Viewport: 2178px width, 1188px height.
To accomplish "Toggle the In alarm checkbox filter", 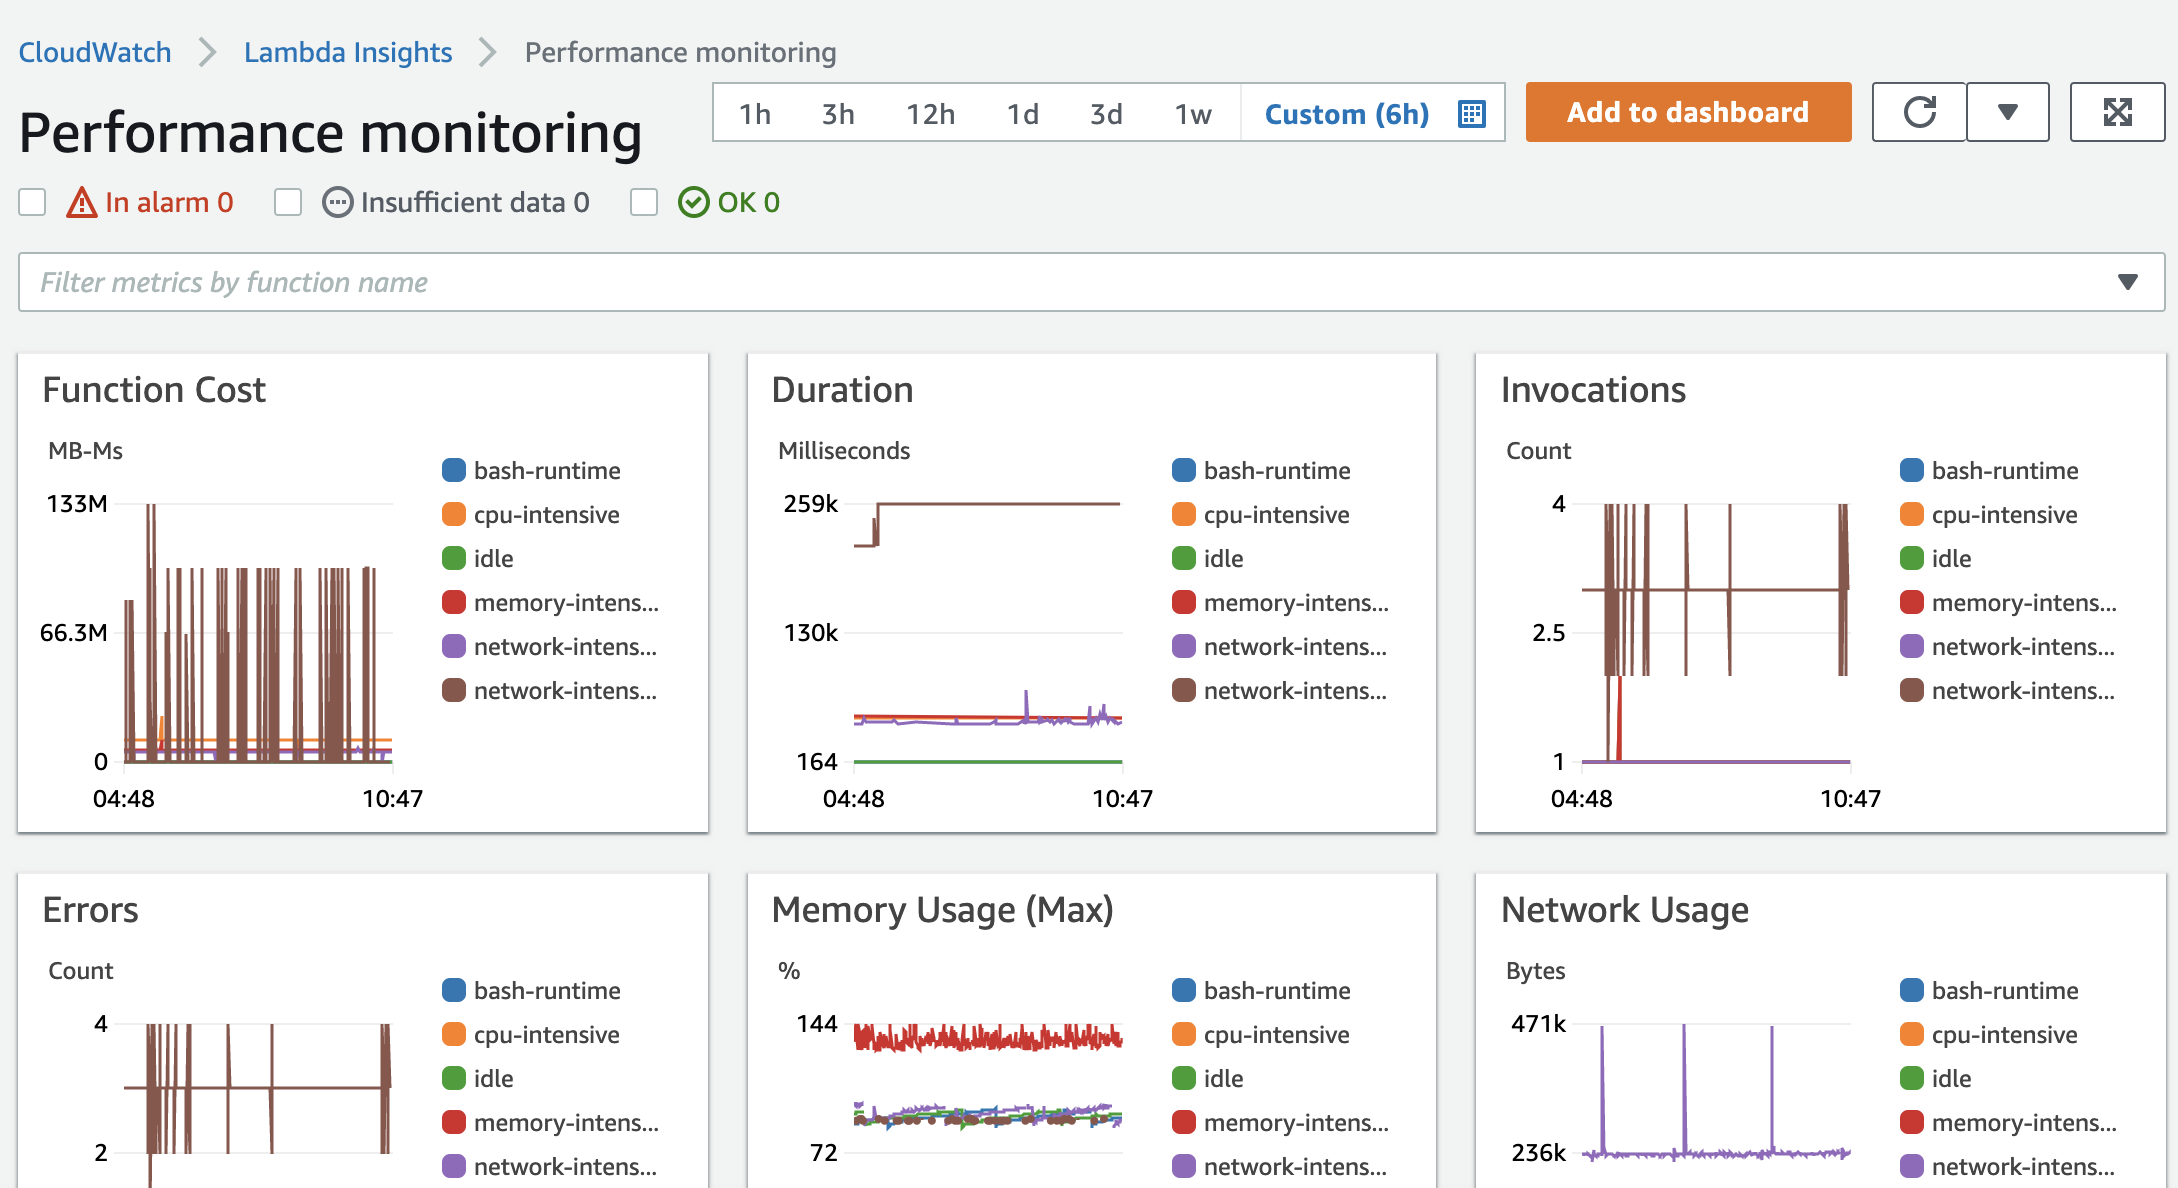I will point(32,202).
